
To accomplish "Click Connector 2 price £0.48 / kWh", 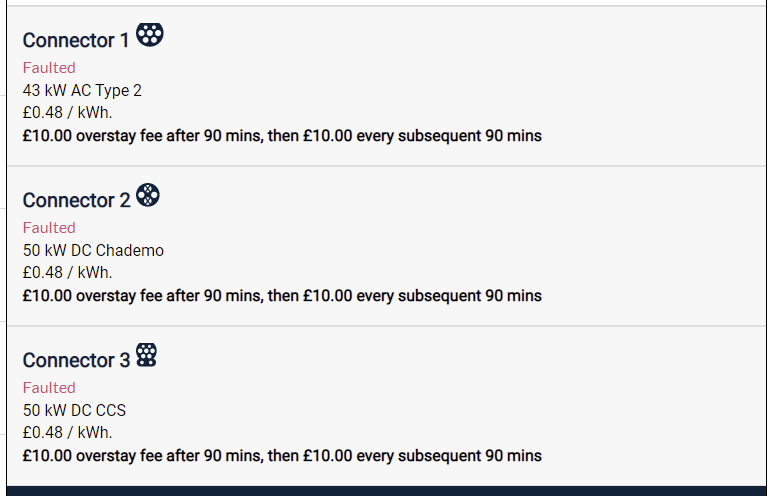I will tap(67, 273).
